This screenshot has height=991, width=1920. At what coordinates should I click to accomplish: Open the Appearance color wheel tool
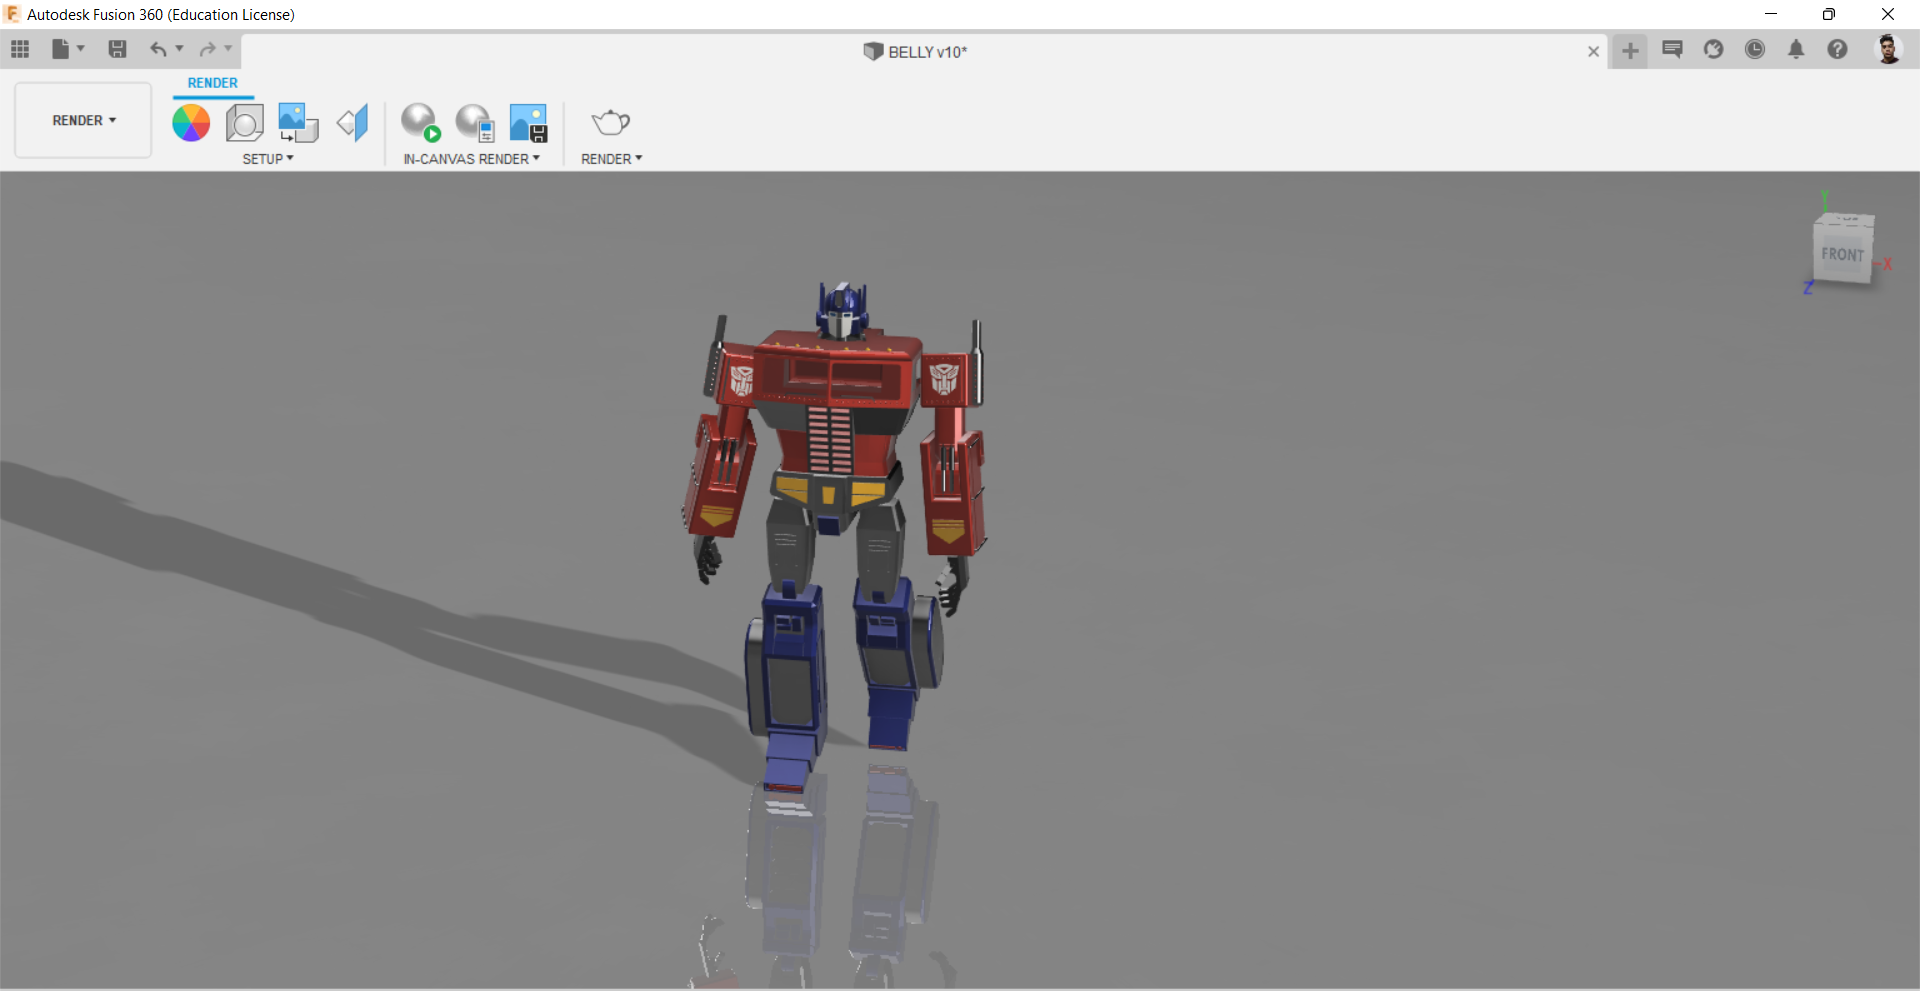coord(191,123)
